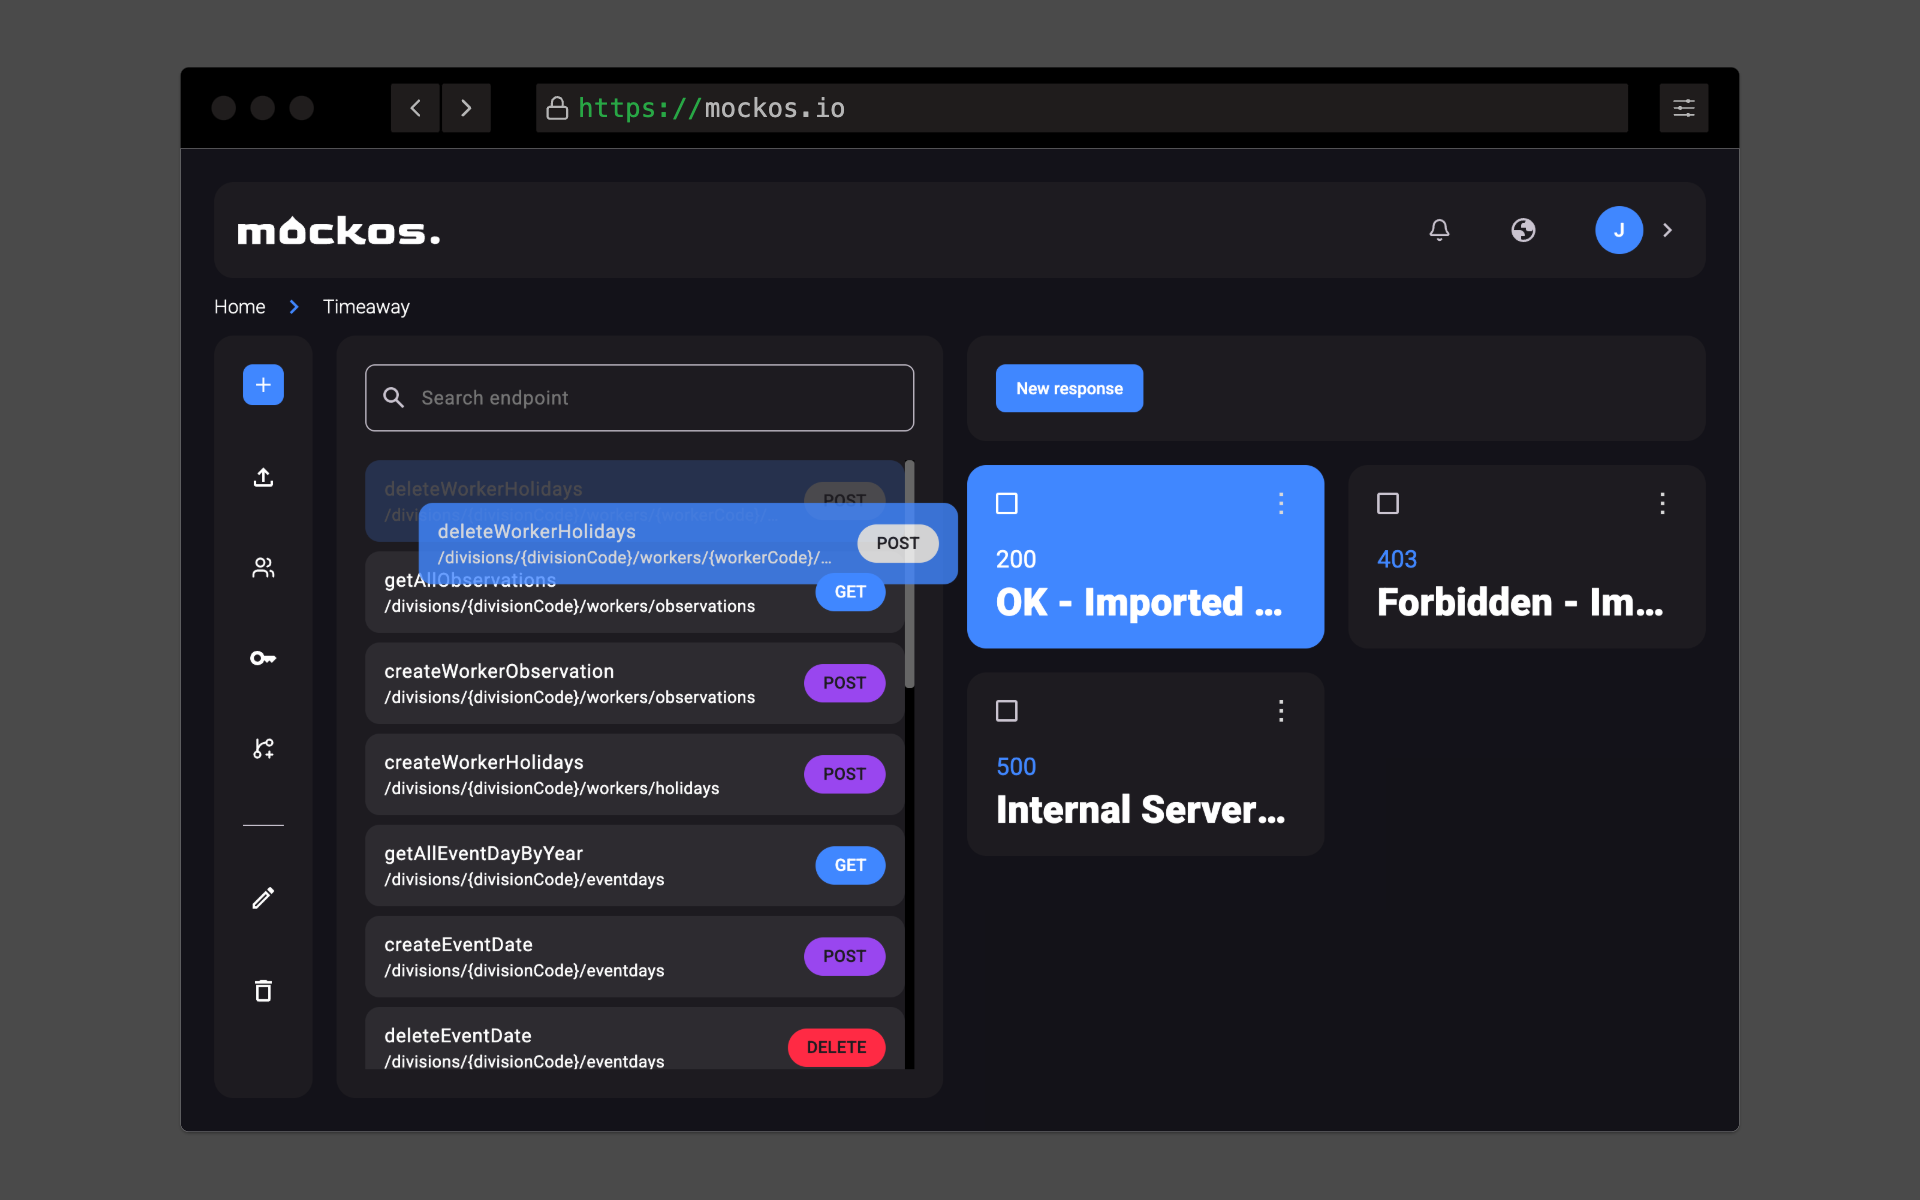1920x1200 pixels.
Task: Open three-dot menu on 403 Forbidden card
Action: (x=1662, y=503)
